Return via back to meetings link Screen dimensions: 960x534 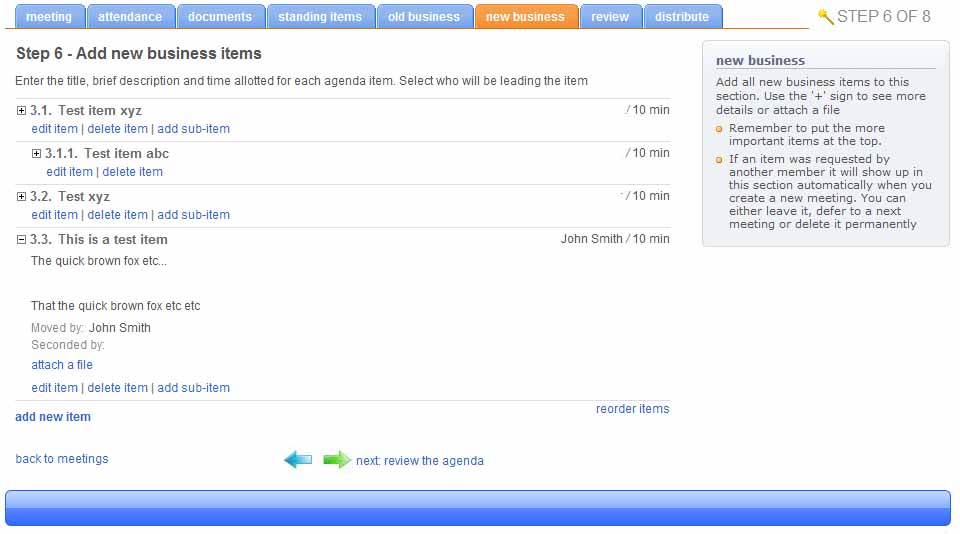[62, 459]
